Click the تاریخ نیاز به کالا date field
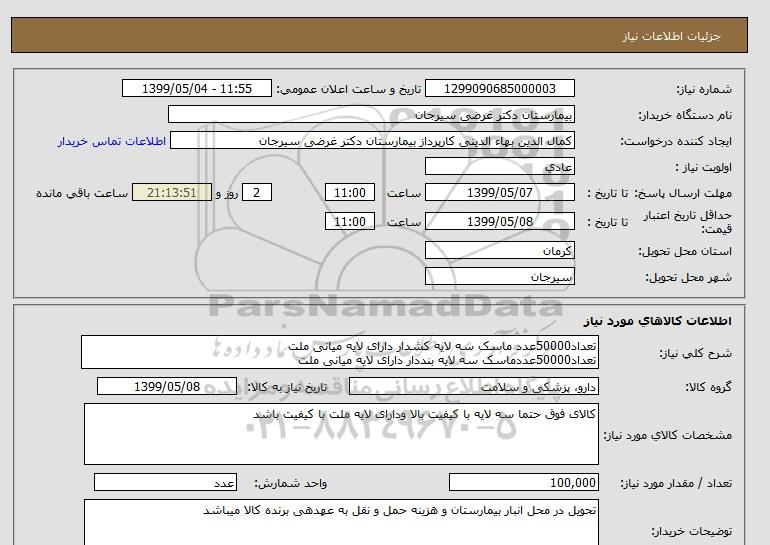 click(x=167, y=386)
